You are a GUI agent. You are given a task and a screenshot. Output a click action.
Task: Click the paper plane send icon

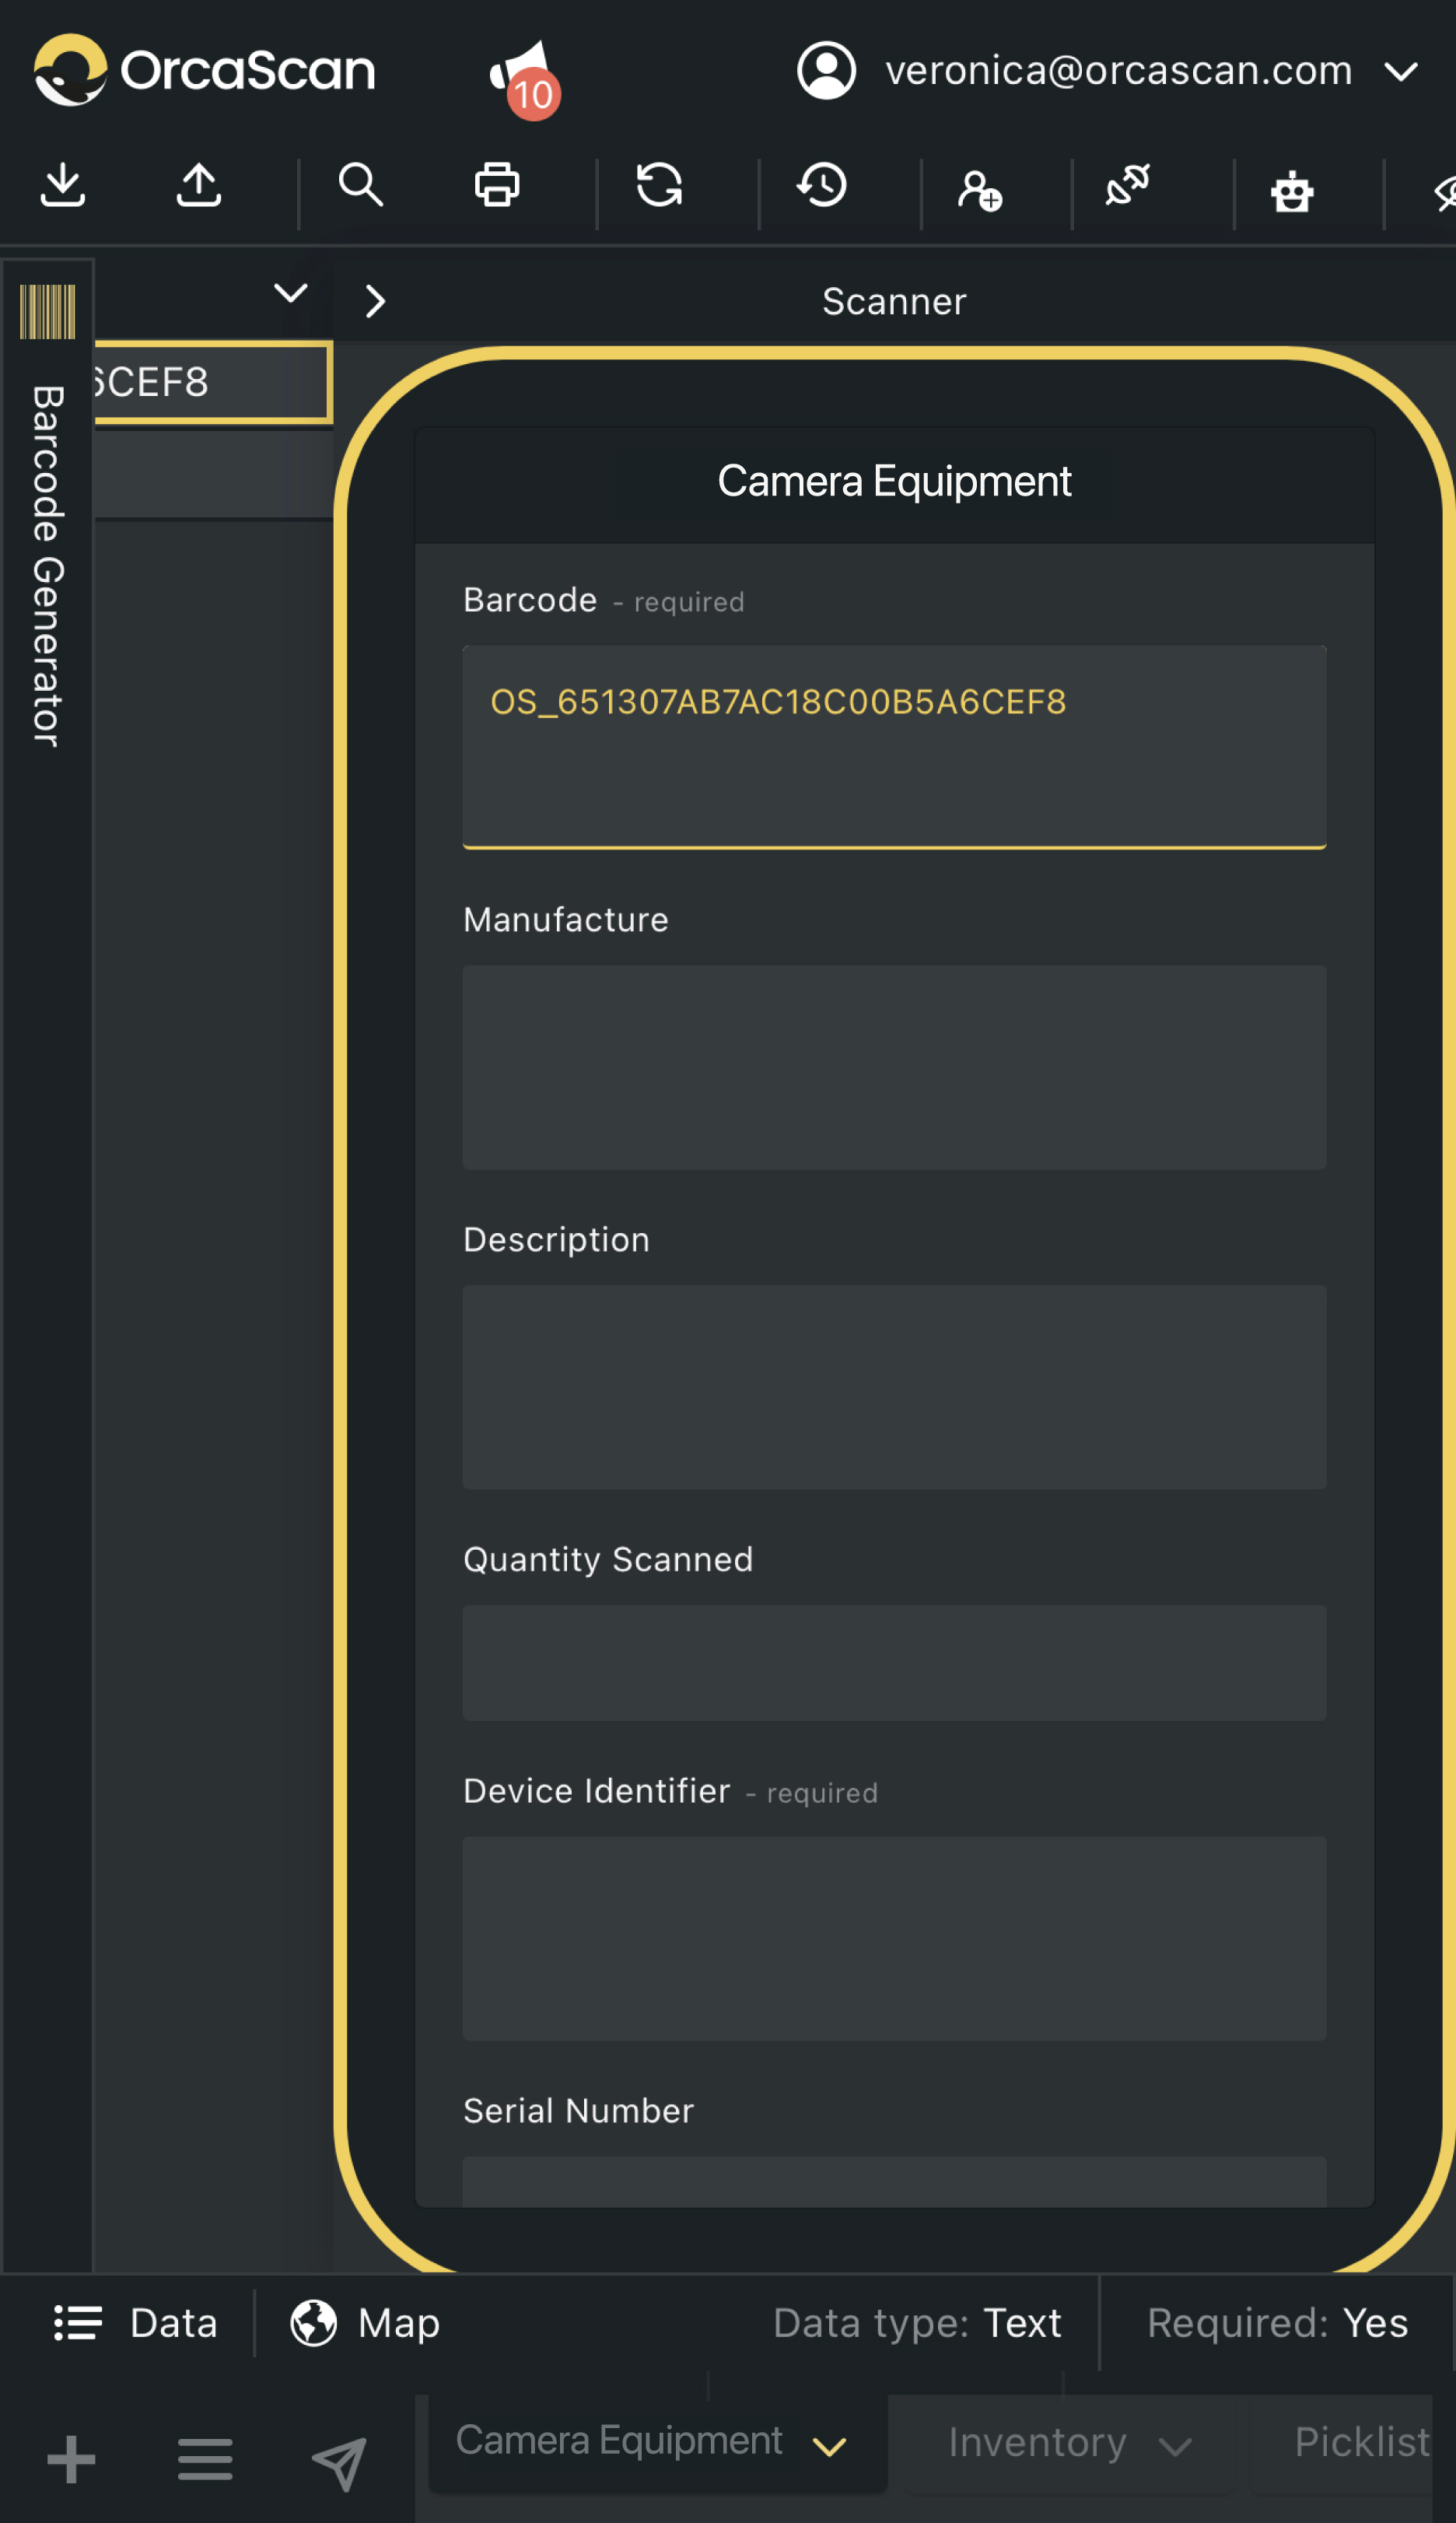point(339,2463)
